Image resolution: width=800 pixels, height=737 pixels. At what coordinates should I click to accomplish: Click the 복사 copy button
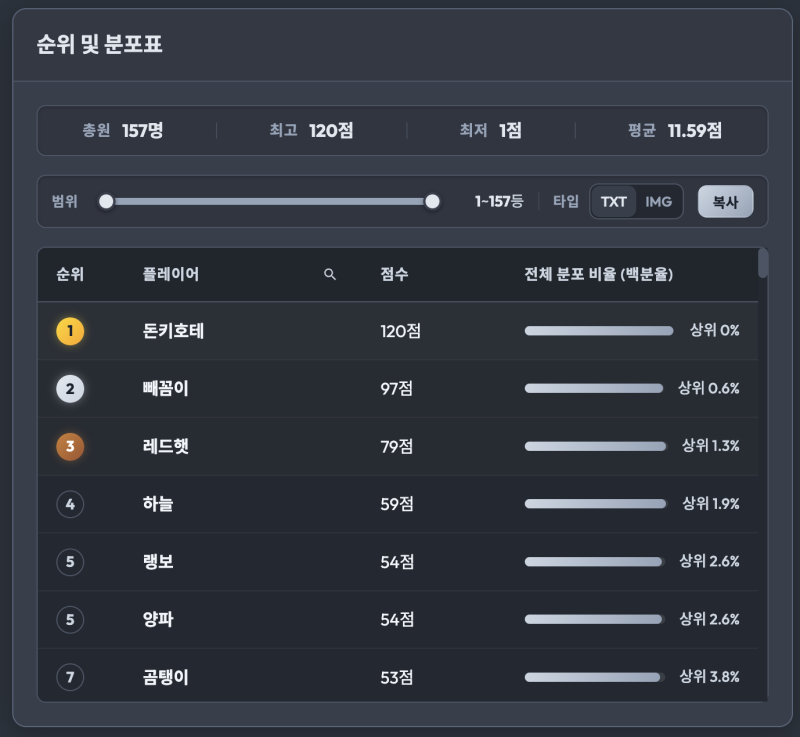pyautogui.click(x=725, y=201)
